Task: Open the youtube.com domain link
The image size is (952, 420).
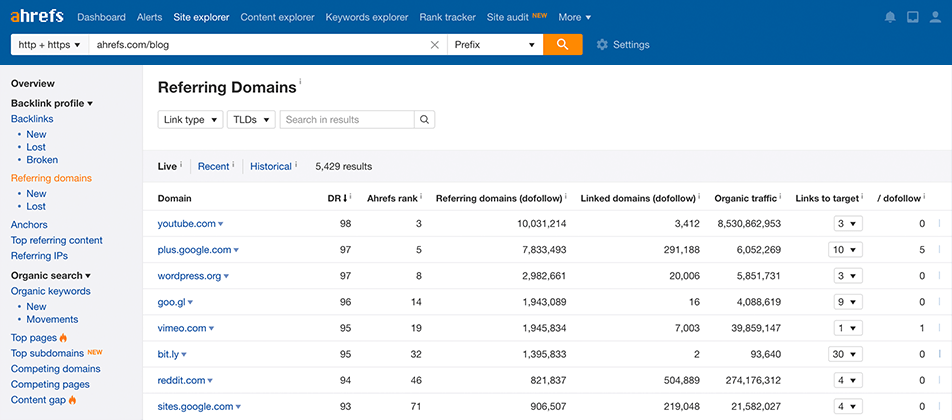Action: (x=186, y=224)
